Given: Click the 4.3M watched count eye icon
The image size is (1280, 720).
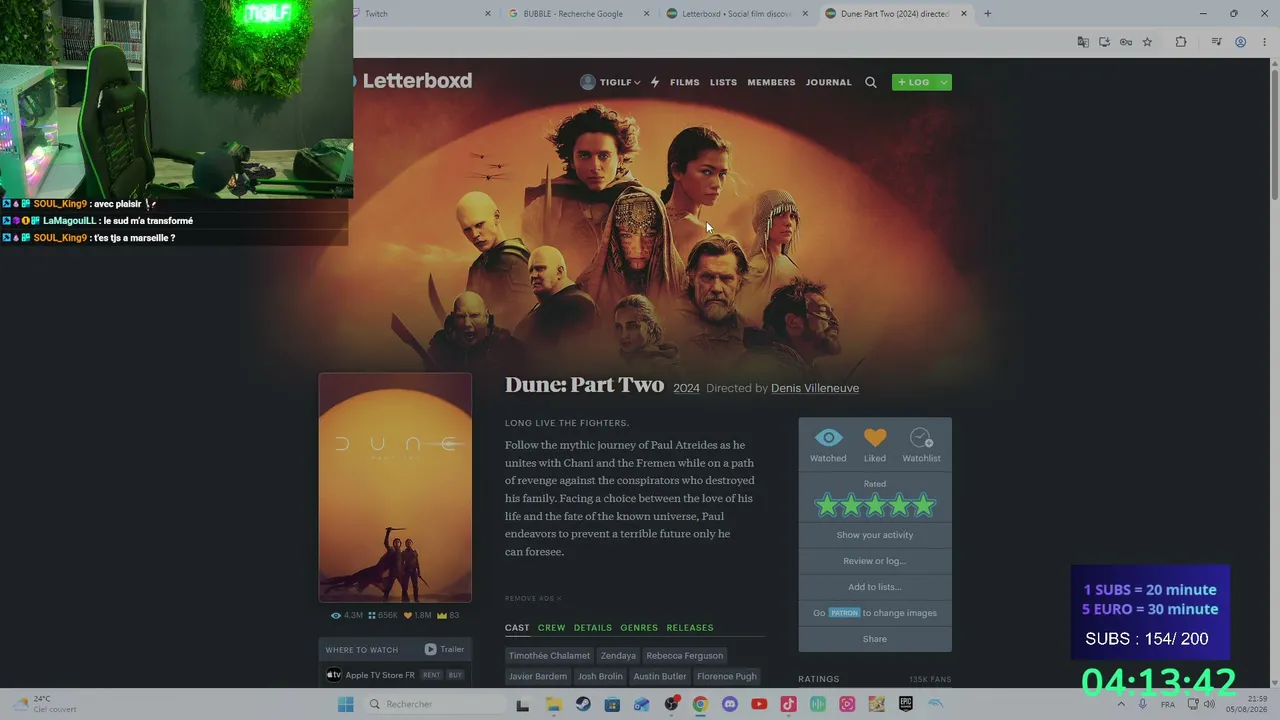Looking at the screenshot, I should click(x=336, y=616).
